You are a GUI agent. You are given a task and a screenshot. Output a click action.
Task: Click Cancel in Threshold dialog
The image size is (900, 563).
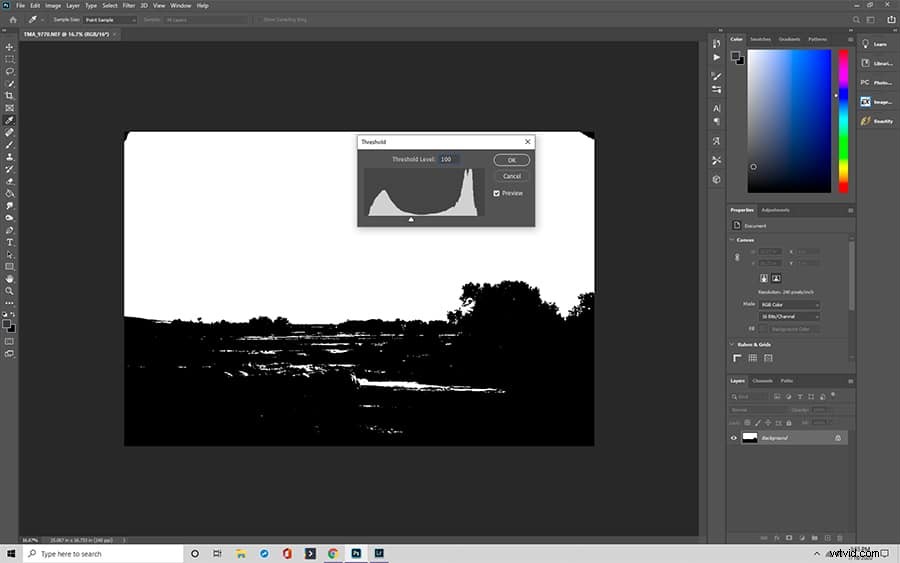tap(511, 176)
